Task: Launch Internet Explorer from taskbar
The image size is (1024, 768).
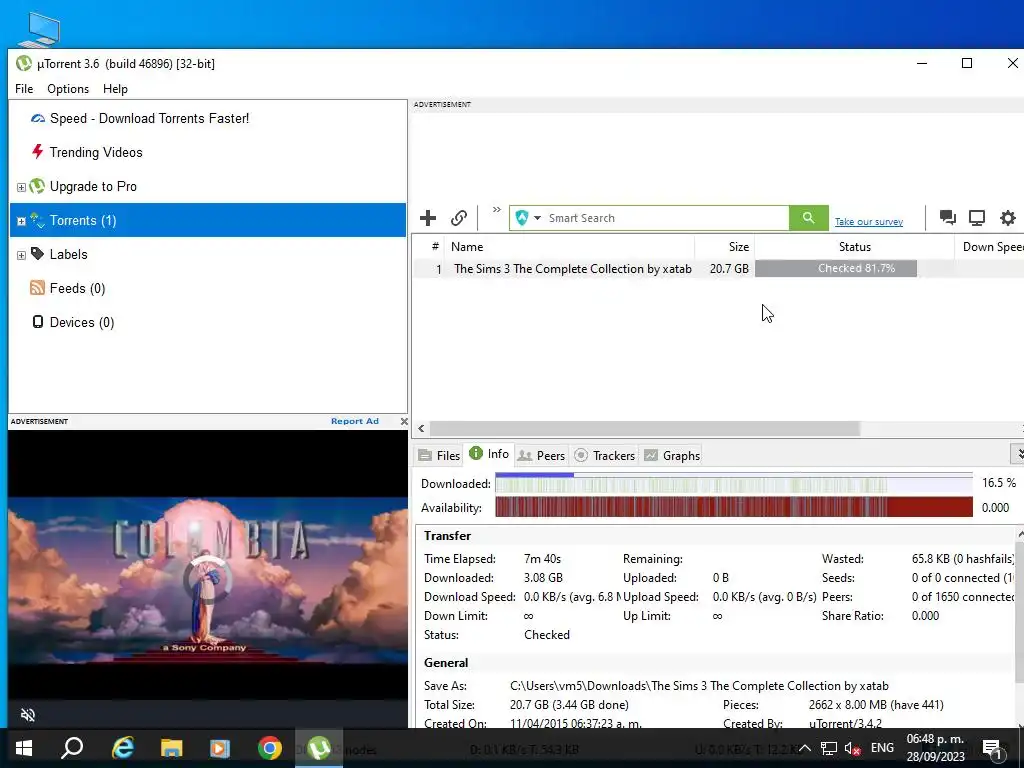Action: tap(123, 748)
